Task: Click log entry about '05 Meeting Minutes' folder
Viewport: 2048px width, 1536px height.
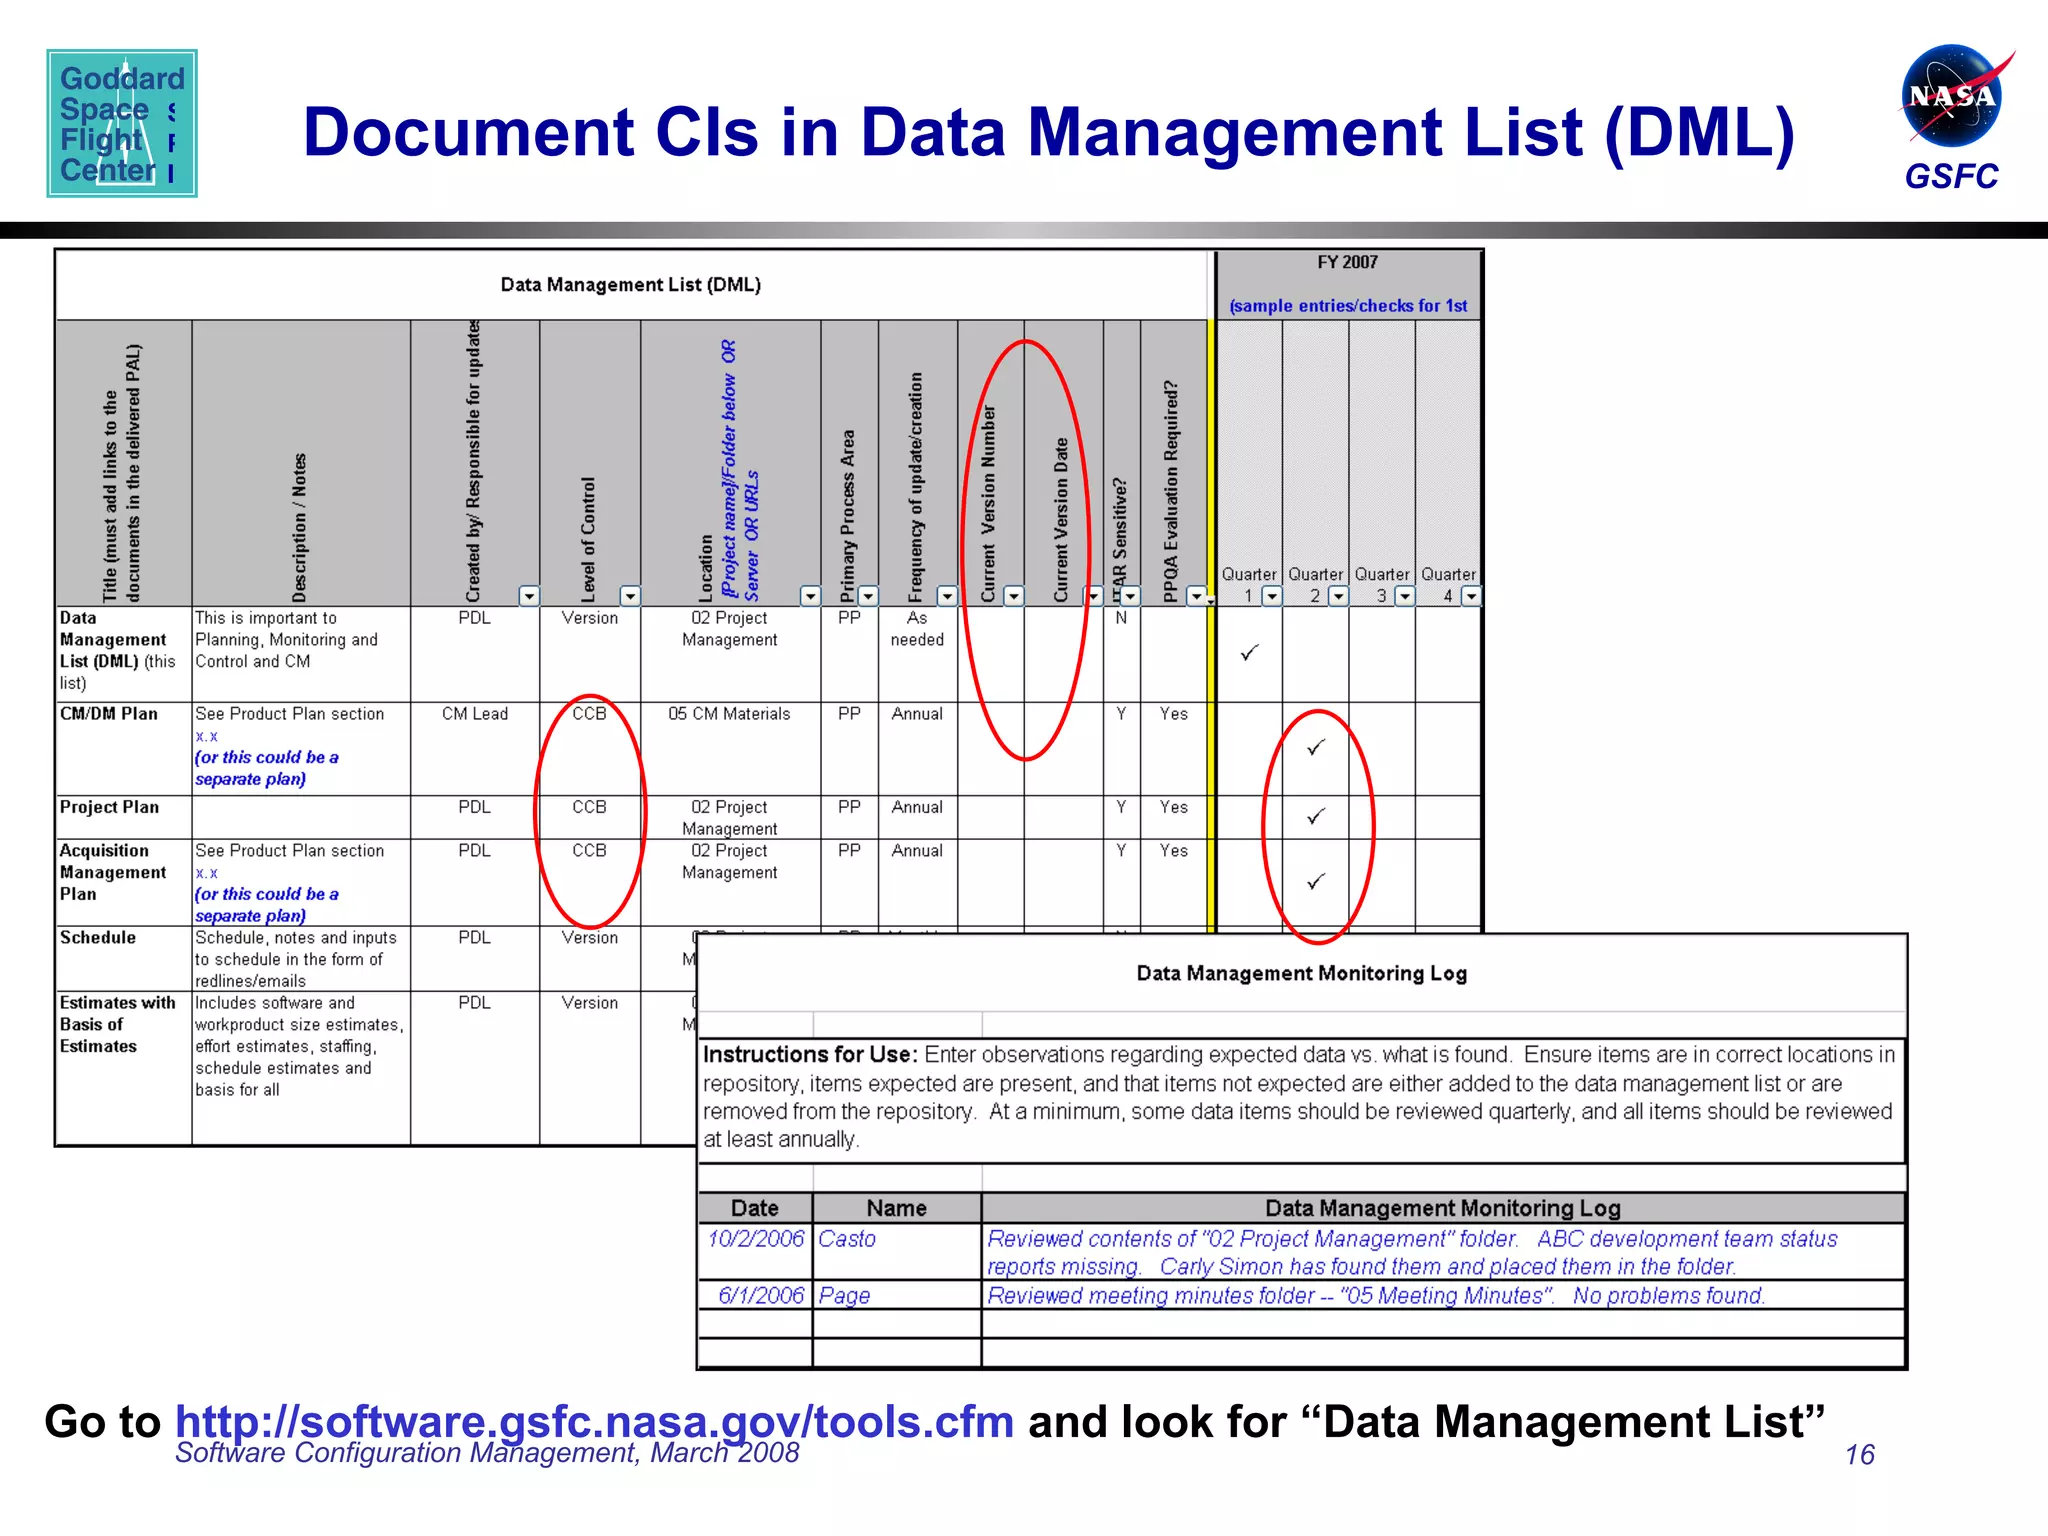Action: [1443, 1295]
